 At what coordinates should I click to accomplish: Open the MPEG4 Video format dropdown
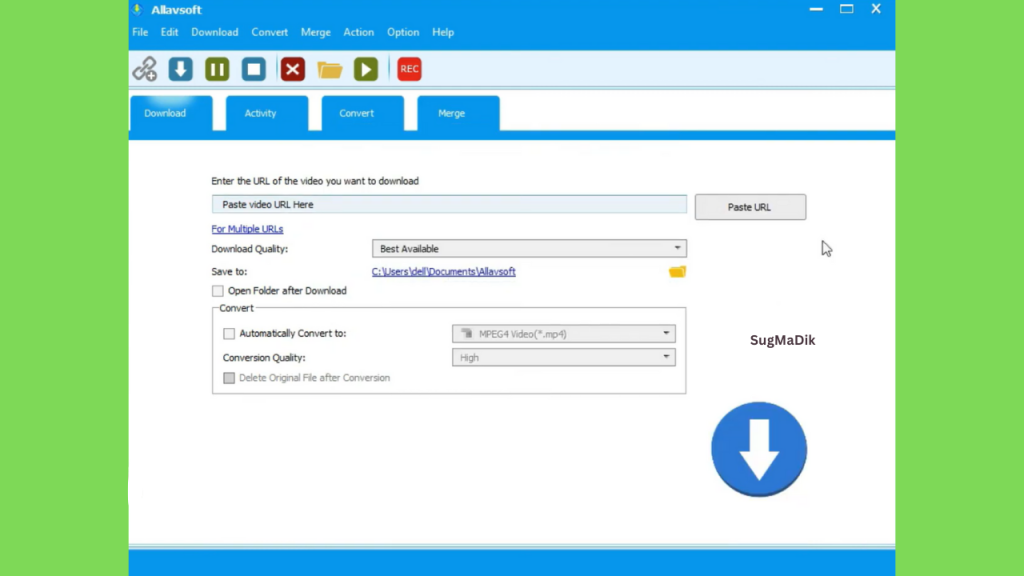tap(564, 334)
